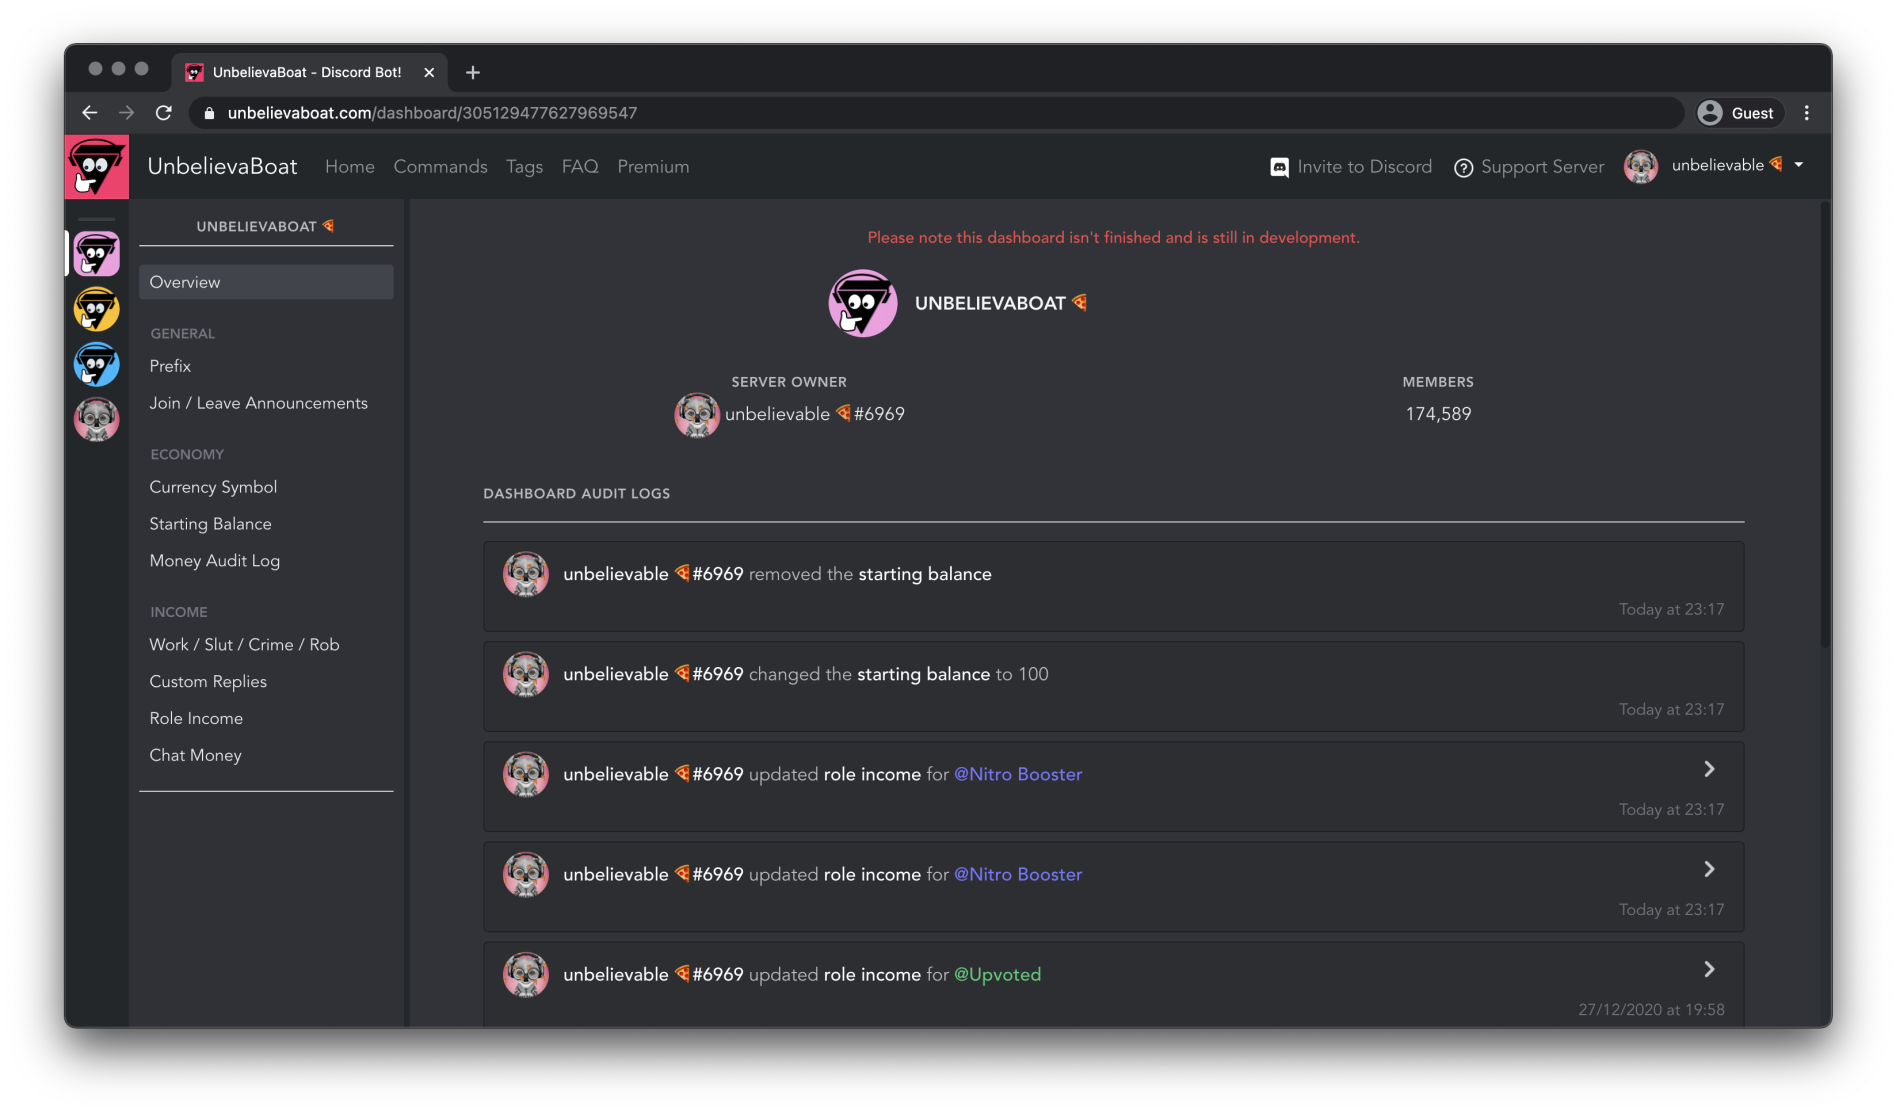Open the Commands page in the navbar

(x=440, y=167)
